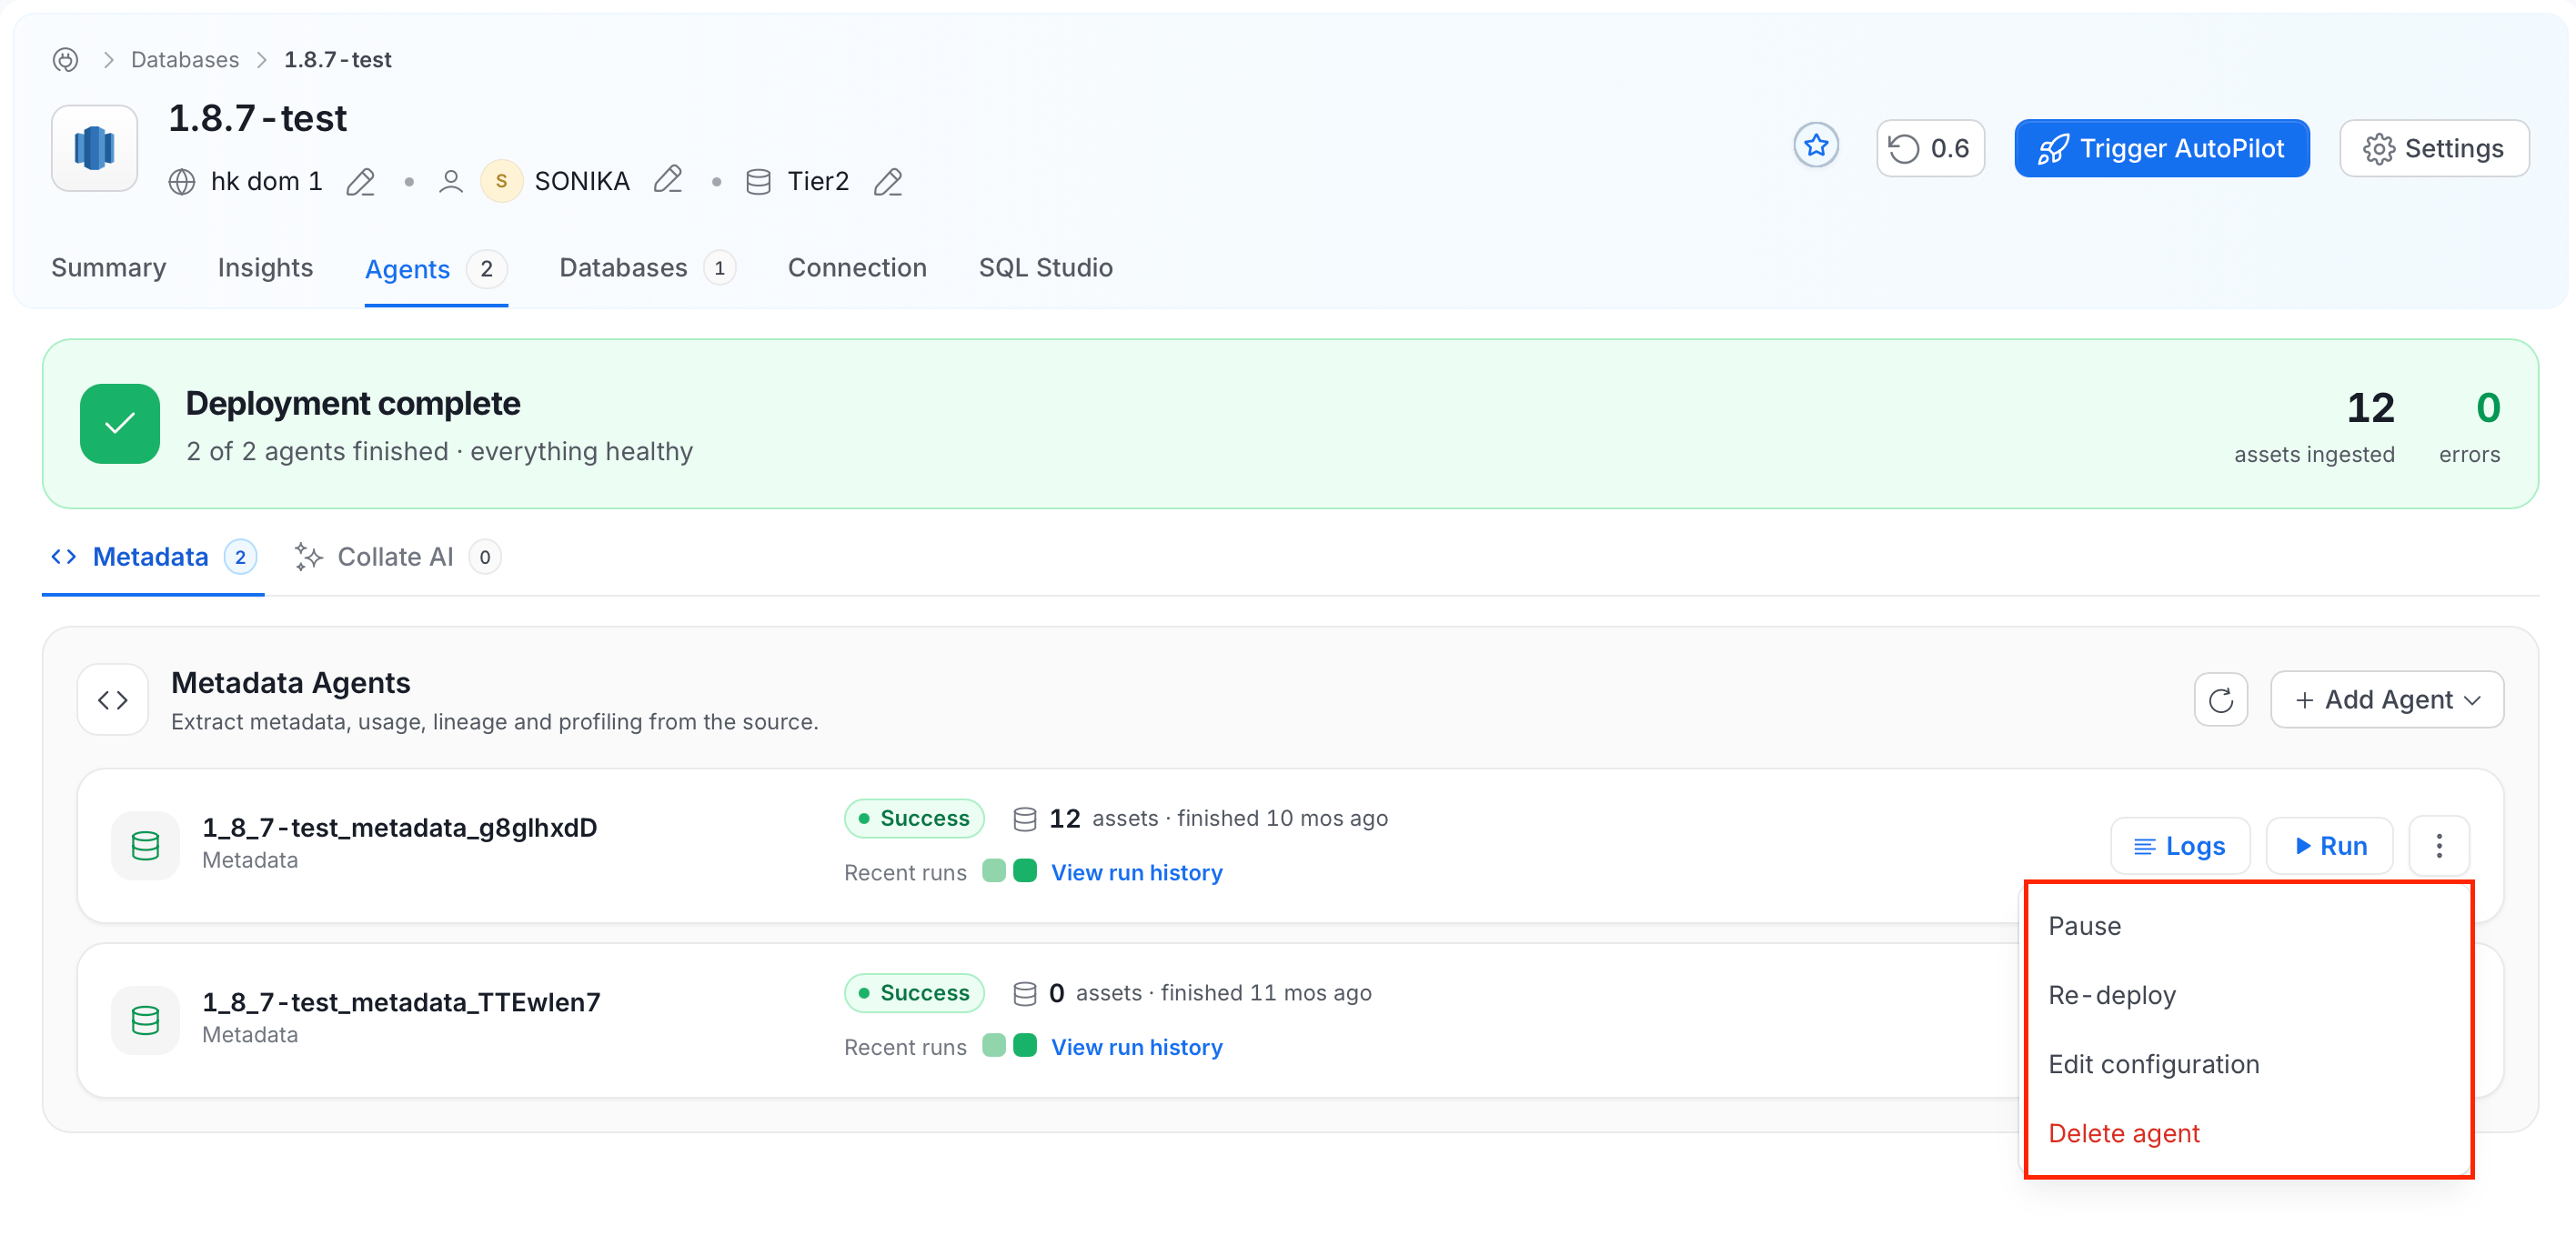This screenshot has width=2576, height=1246.
Task: Click Trigger AutoPilot button
Action: pyautogui.click(x=2162, y=148)
